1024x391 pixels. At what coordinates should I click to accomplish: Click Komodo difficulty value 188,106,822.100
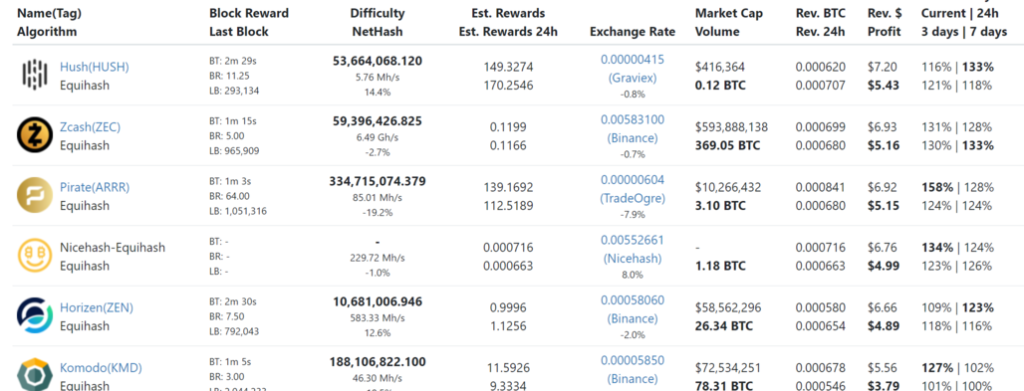coord(377,362)
